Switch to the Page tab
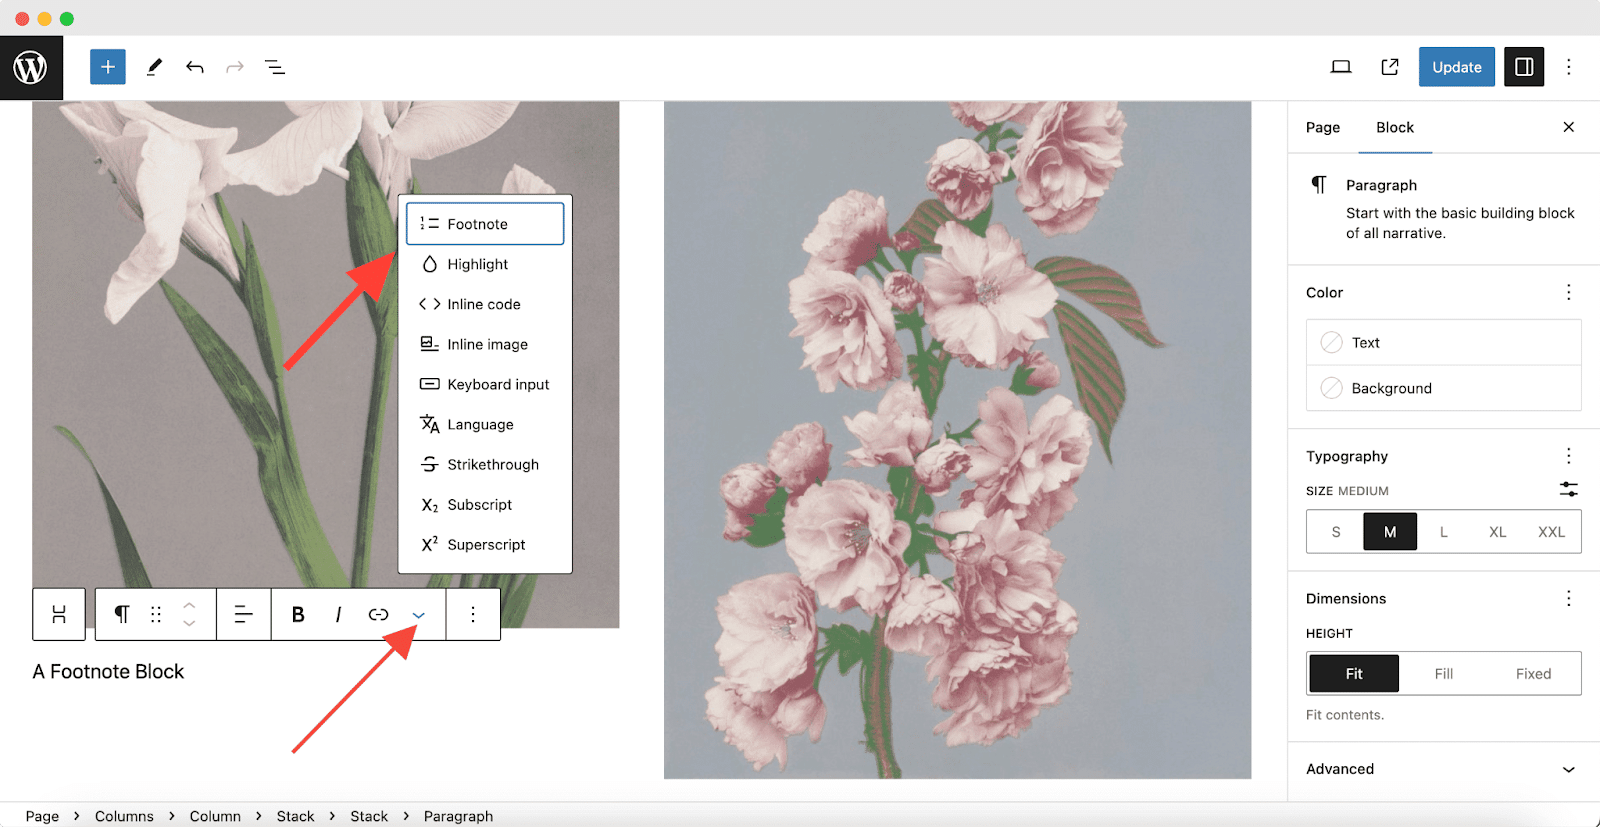Viewport: 1600px width, 827px height. tap(1323, 127)
